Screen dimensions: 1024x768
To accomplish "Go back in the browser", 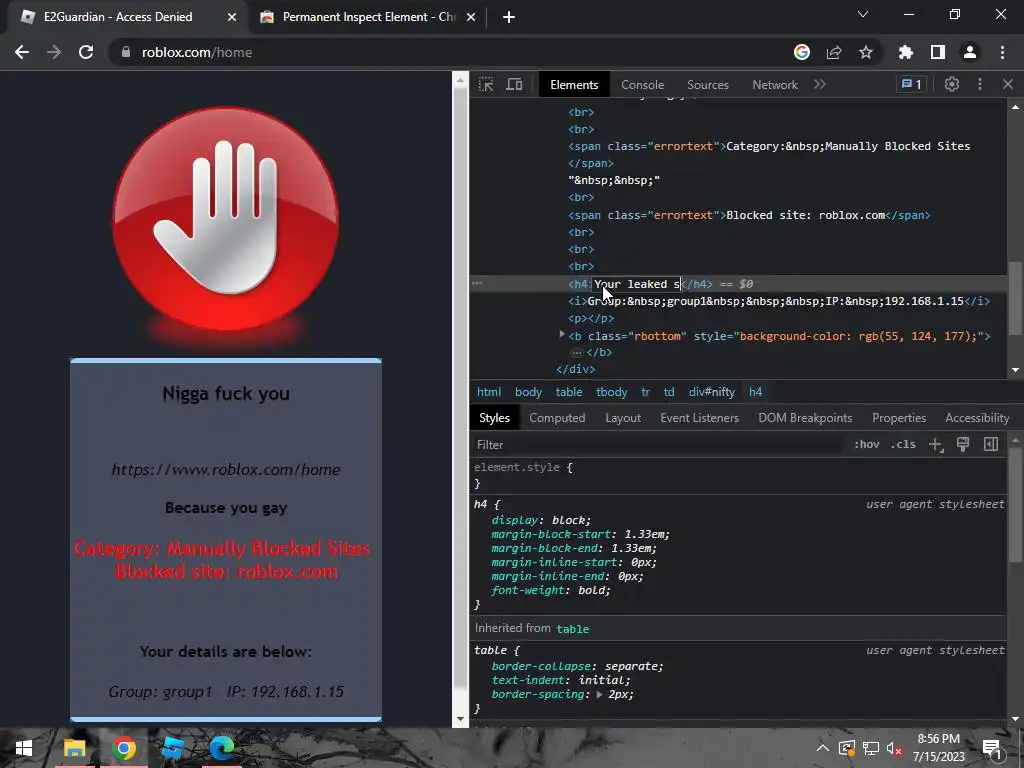I will click(22, 52).
